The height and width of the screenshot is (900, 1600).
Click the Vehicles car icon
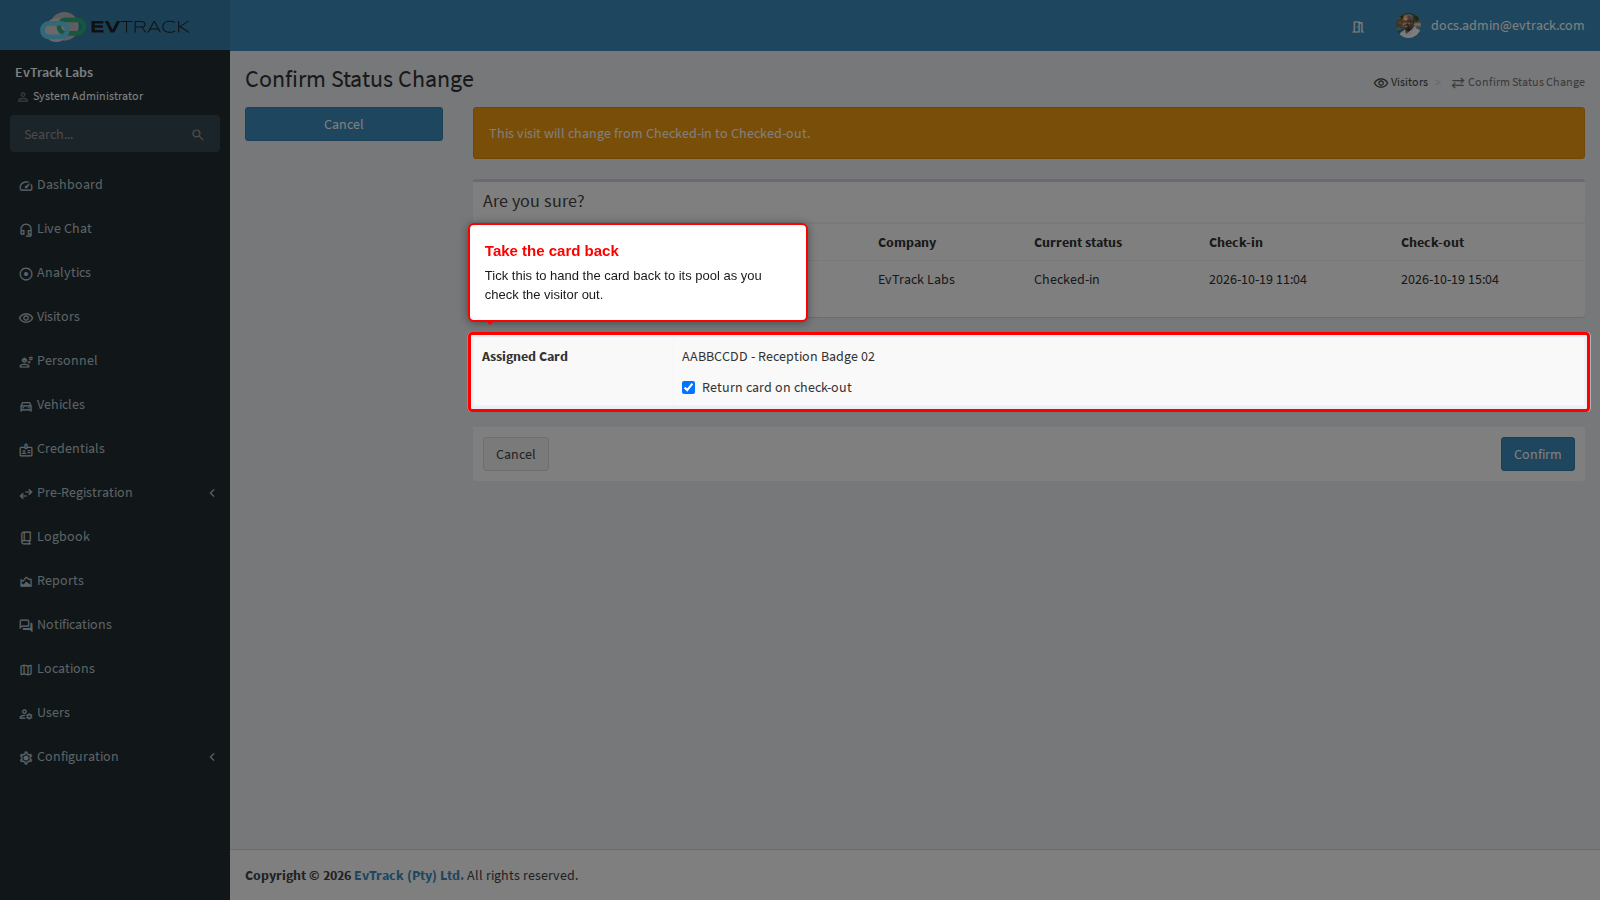click(26, 406)
